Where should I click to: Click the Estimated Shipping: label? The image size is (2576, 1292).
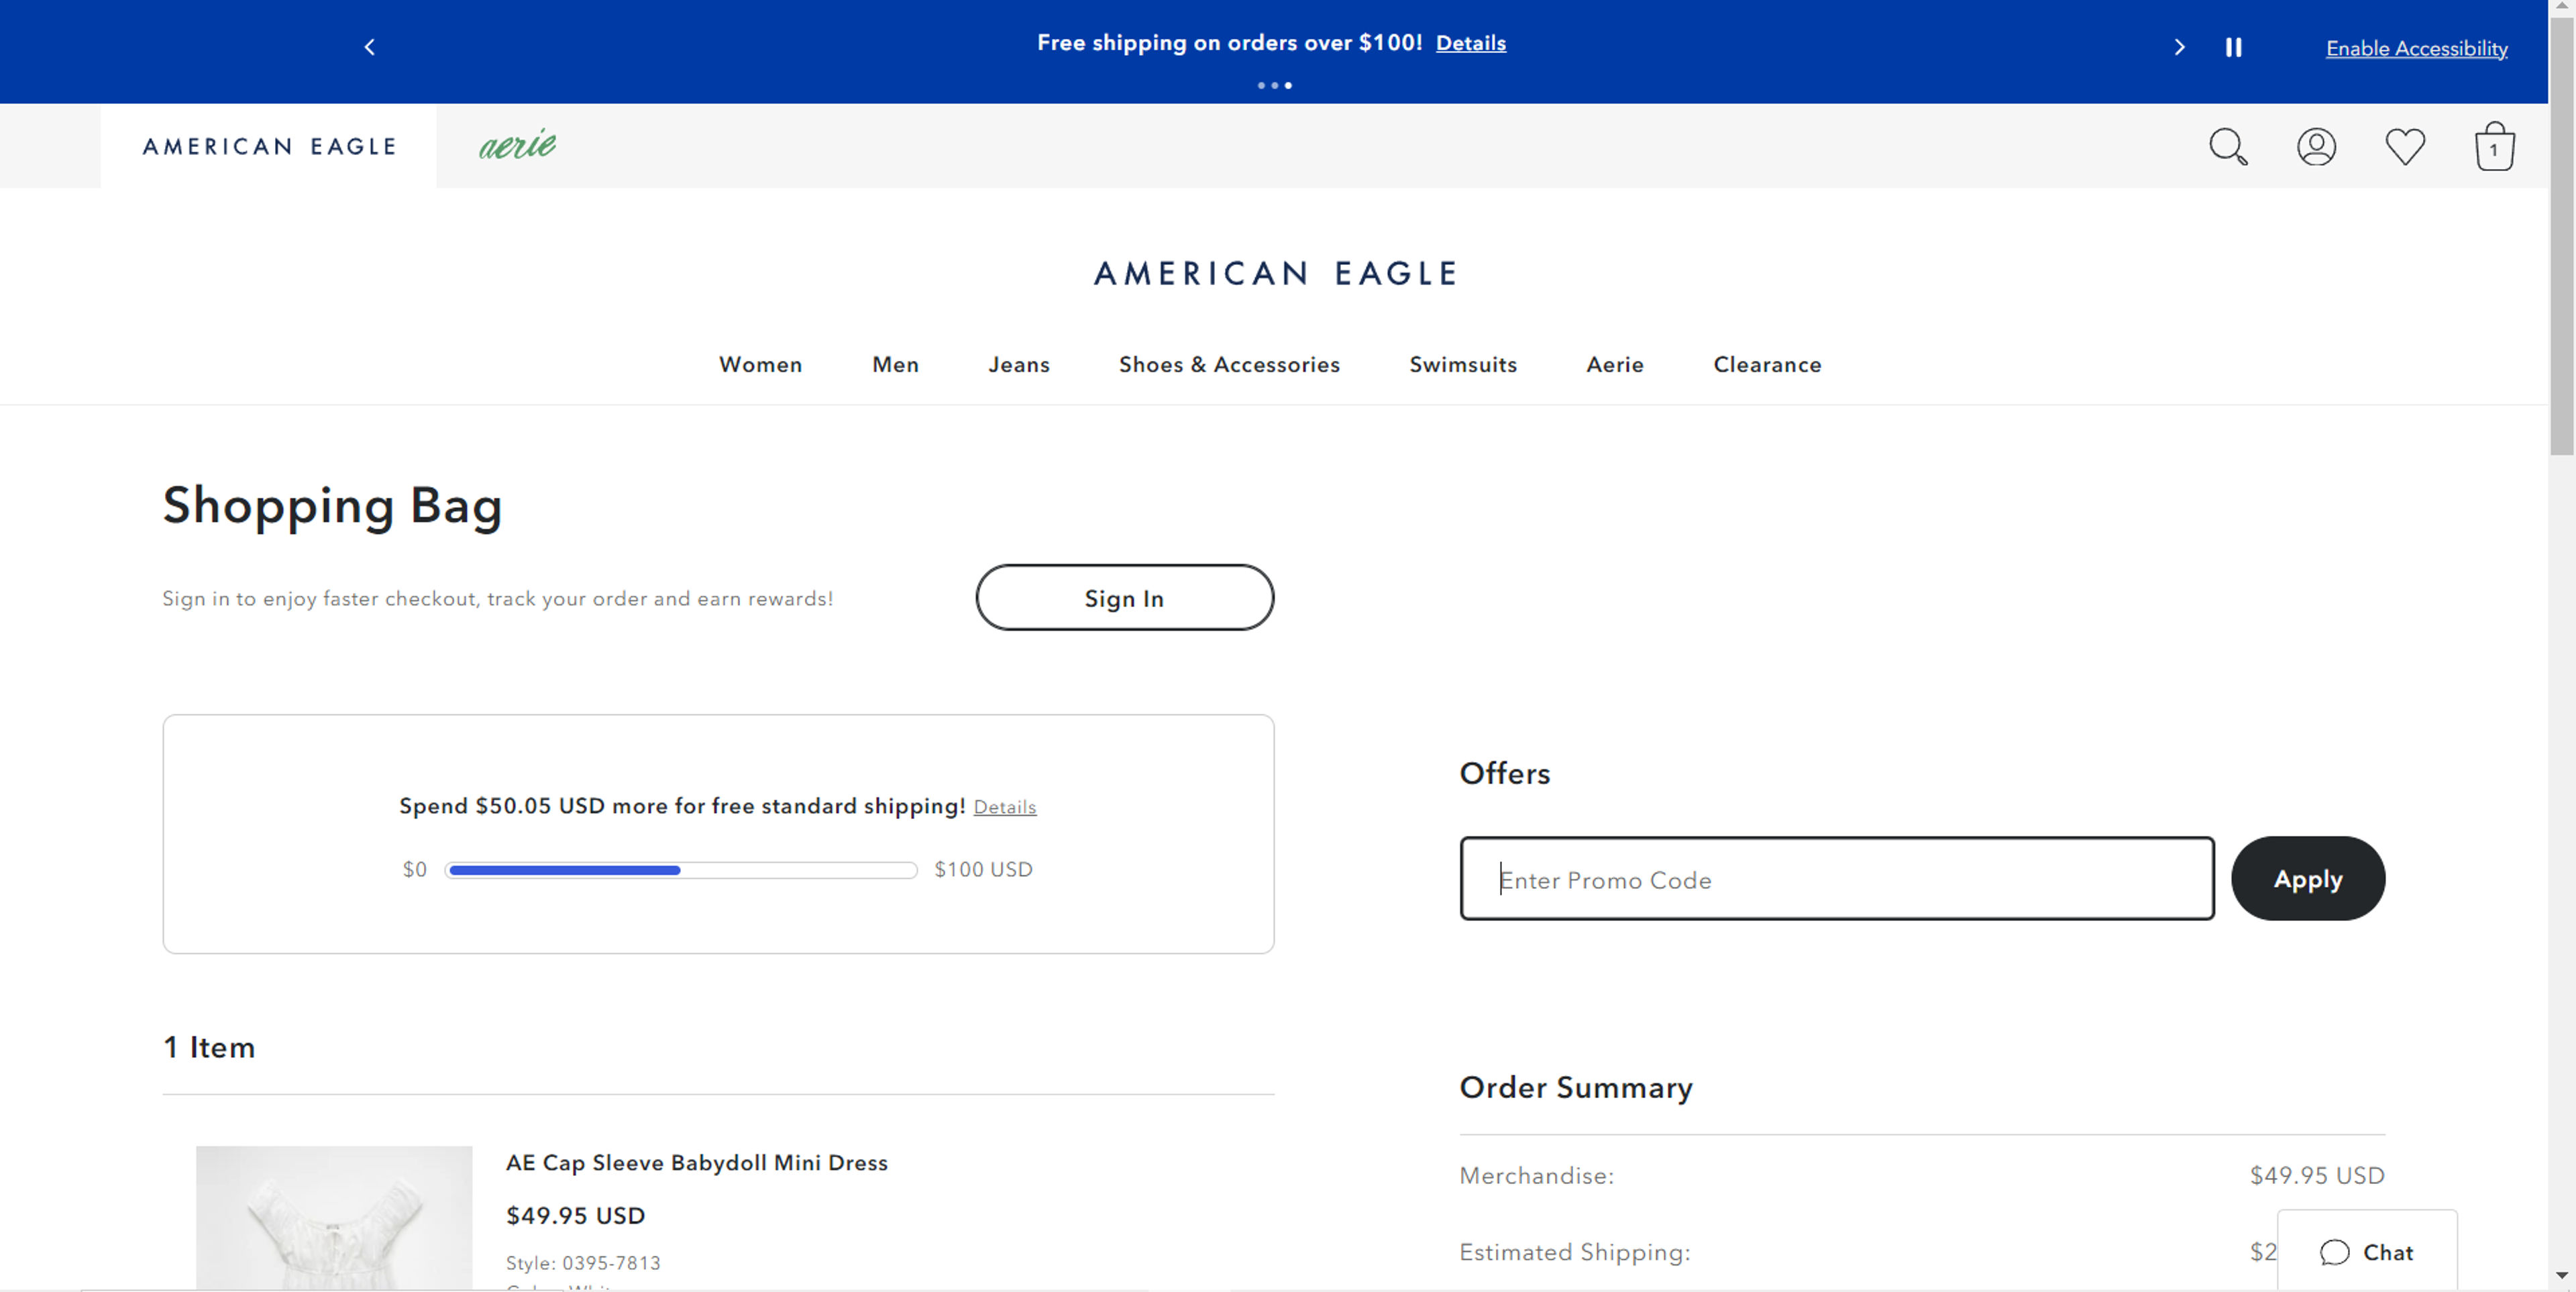coord(1574,1252)
